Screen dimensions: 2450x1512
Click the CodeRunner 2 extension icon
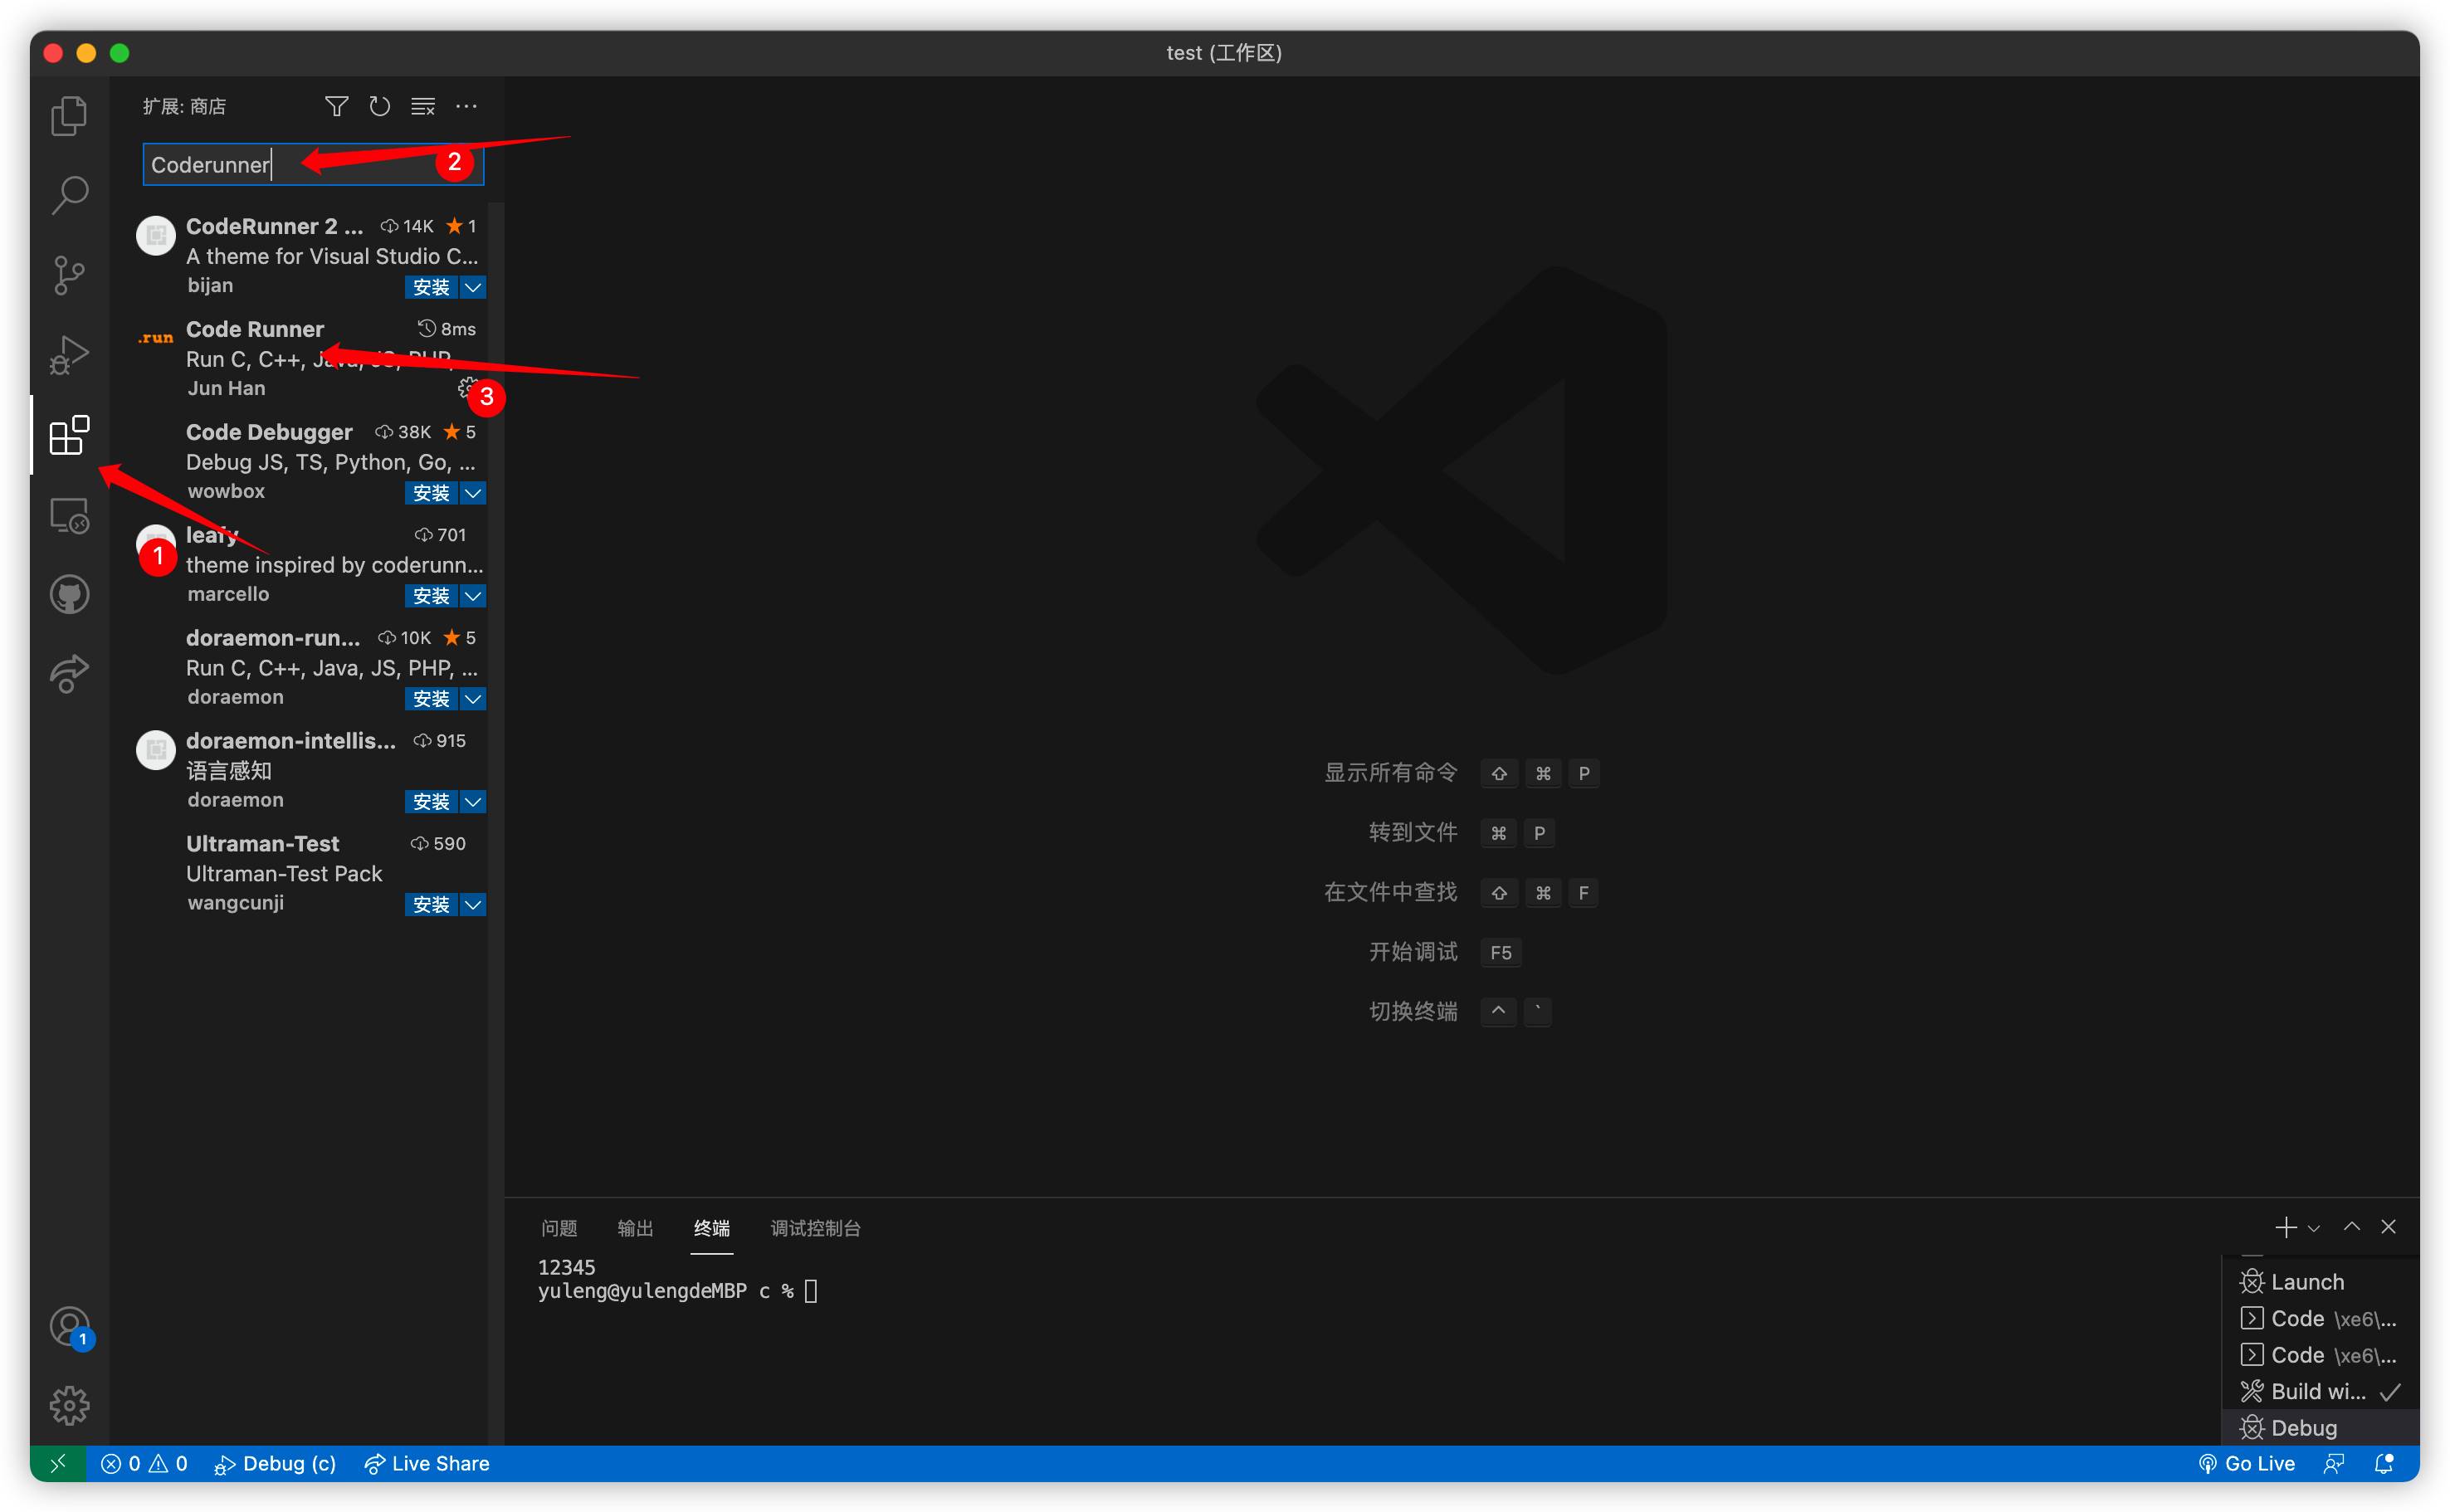point(156,236)
